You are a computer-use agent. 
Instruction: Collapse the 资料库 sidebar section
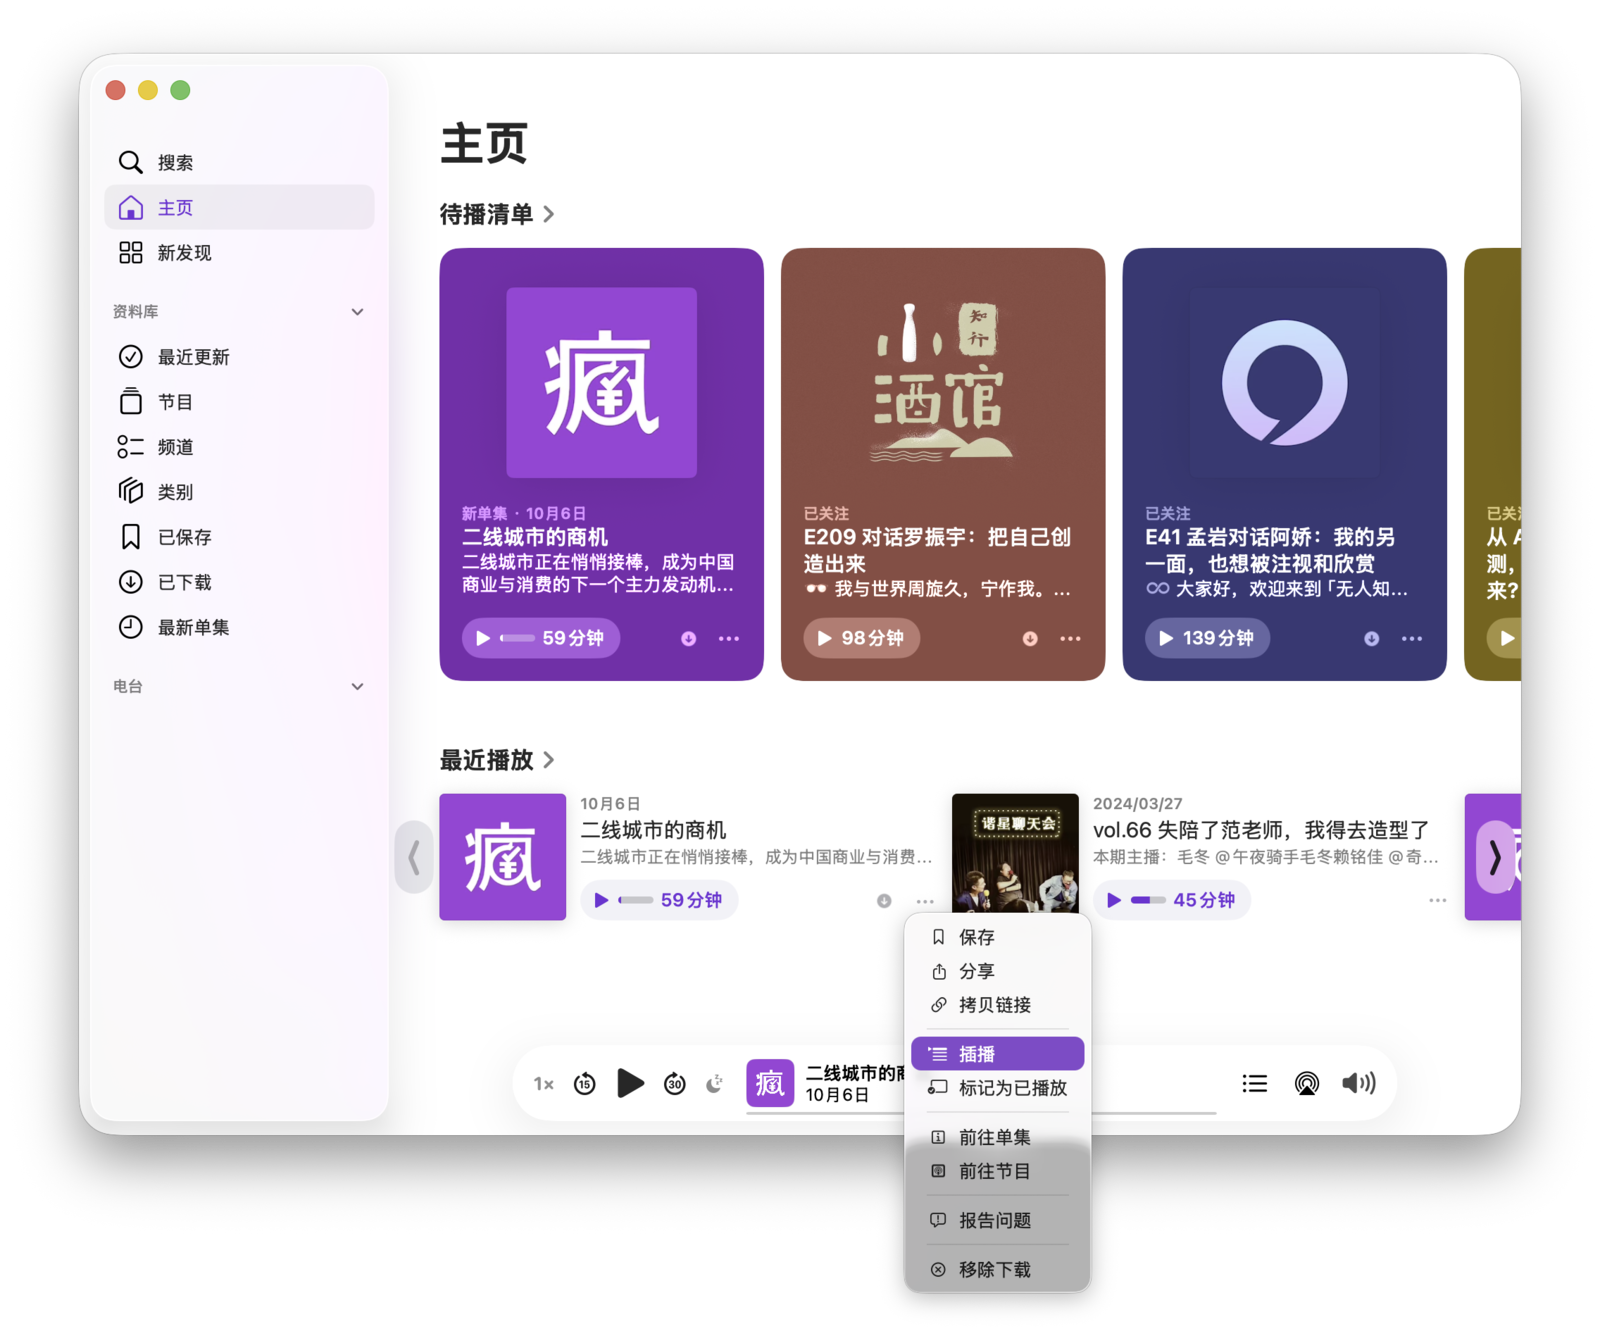pos(357,312)
